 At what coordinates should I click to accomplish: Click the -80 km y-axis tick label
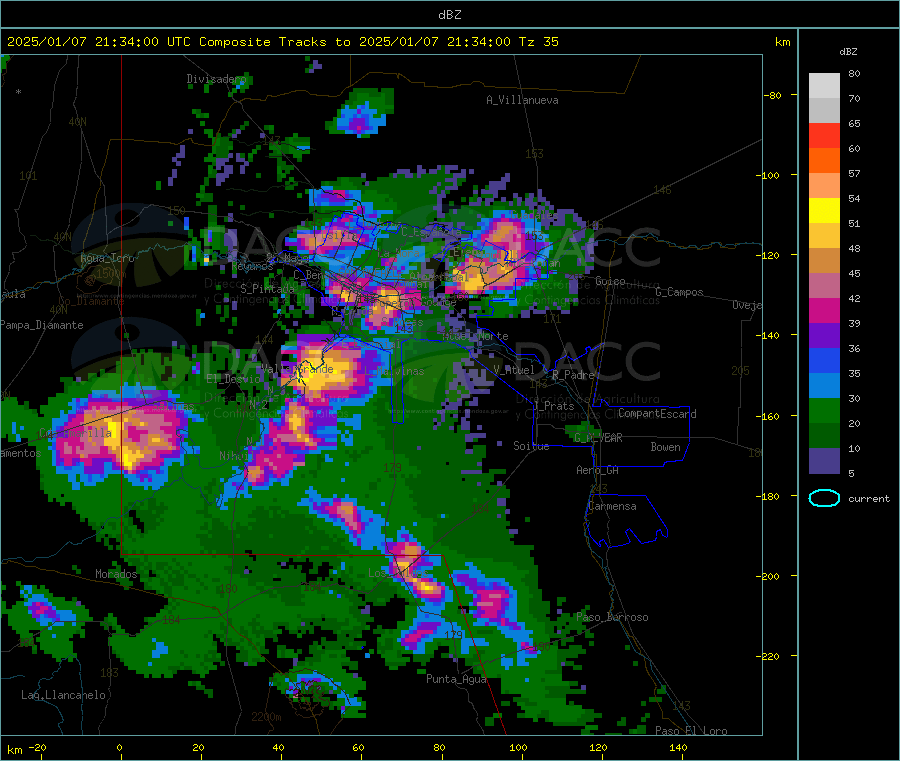pos(772,95)
